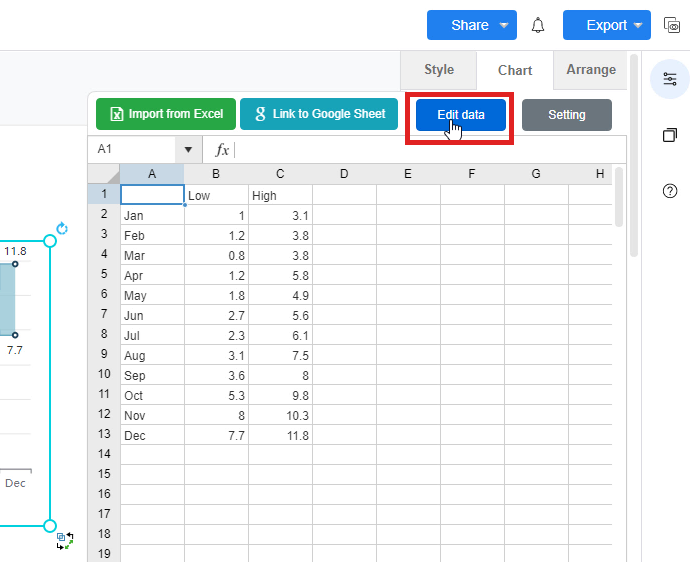Click the spreadsheet select-all corner
This screenshot has width=690, height=562.
[x=104, y=174]
